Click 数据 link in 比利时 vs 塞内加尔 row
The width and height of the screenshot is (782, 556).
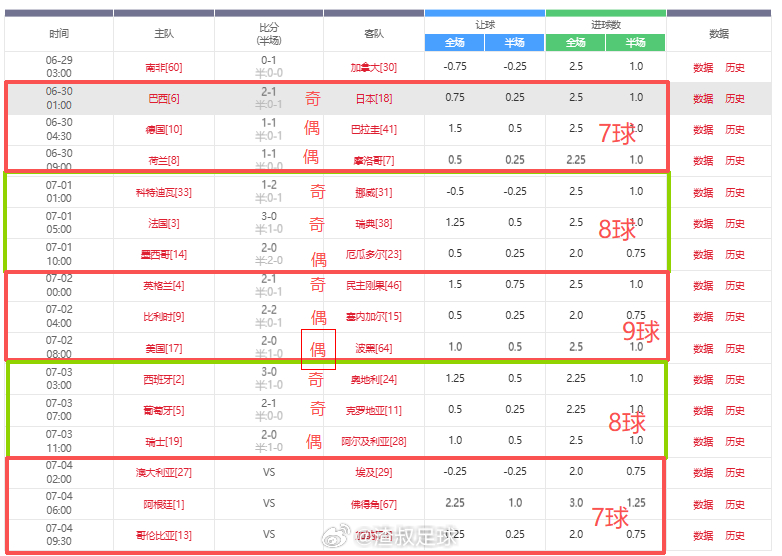703,317
